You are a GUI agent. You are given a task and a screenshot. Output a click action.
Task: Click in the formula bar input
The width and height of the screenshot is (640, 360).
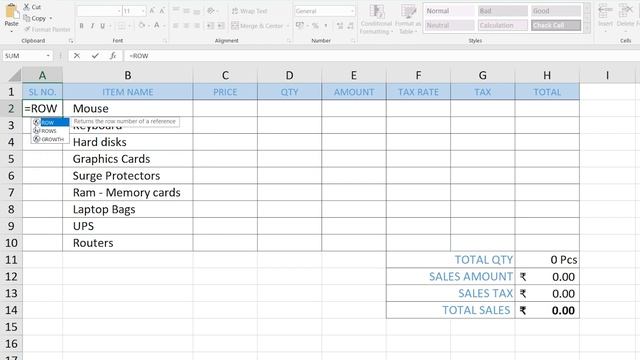pos(382,56)
